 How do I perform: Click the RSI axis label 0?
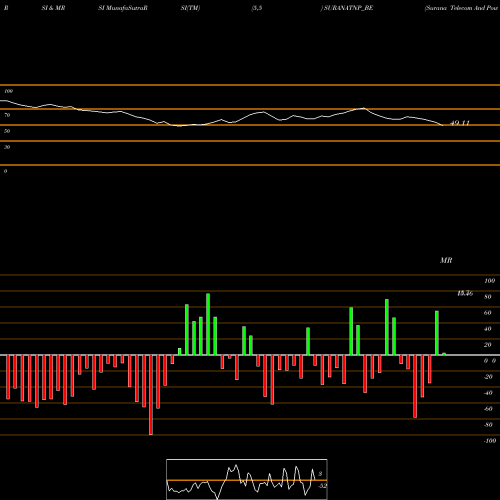tap(5, 171)
